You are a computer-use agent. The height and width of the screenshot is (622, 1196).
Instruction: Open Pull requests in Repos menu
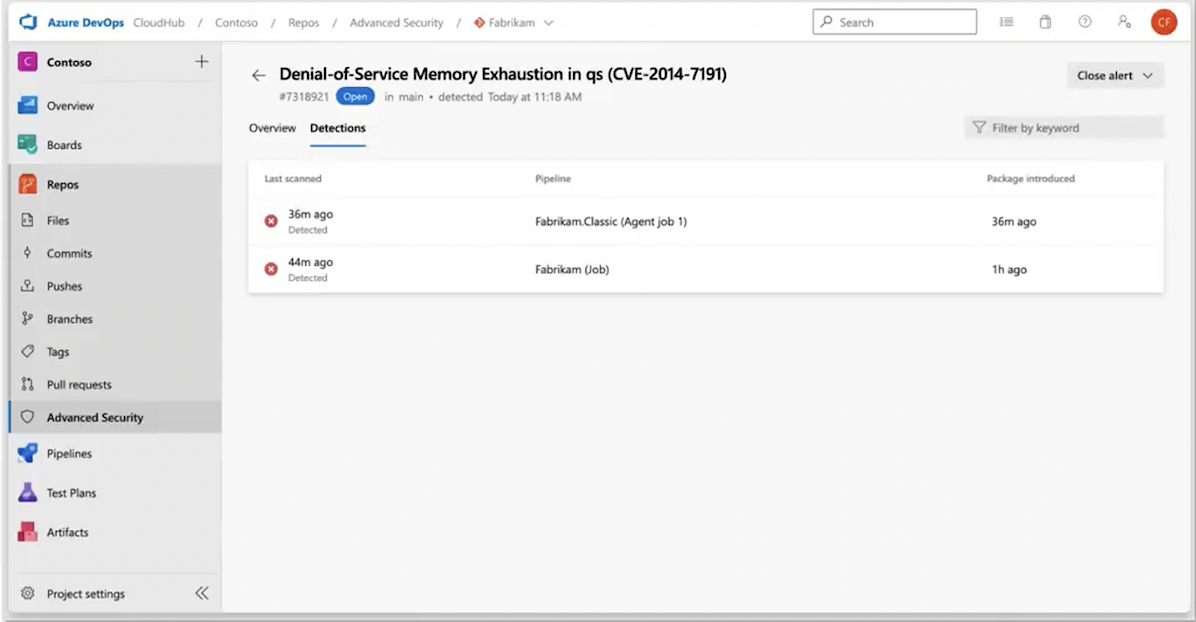click(x=79, y=385)
